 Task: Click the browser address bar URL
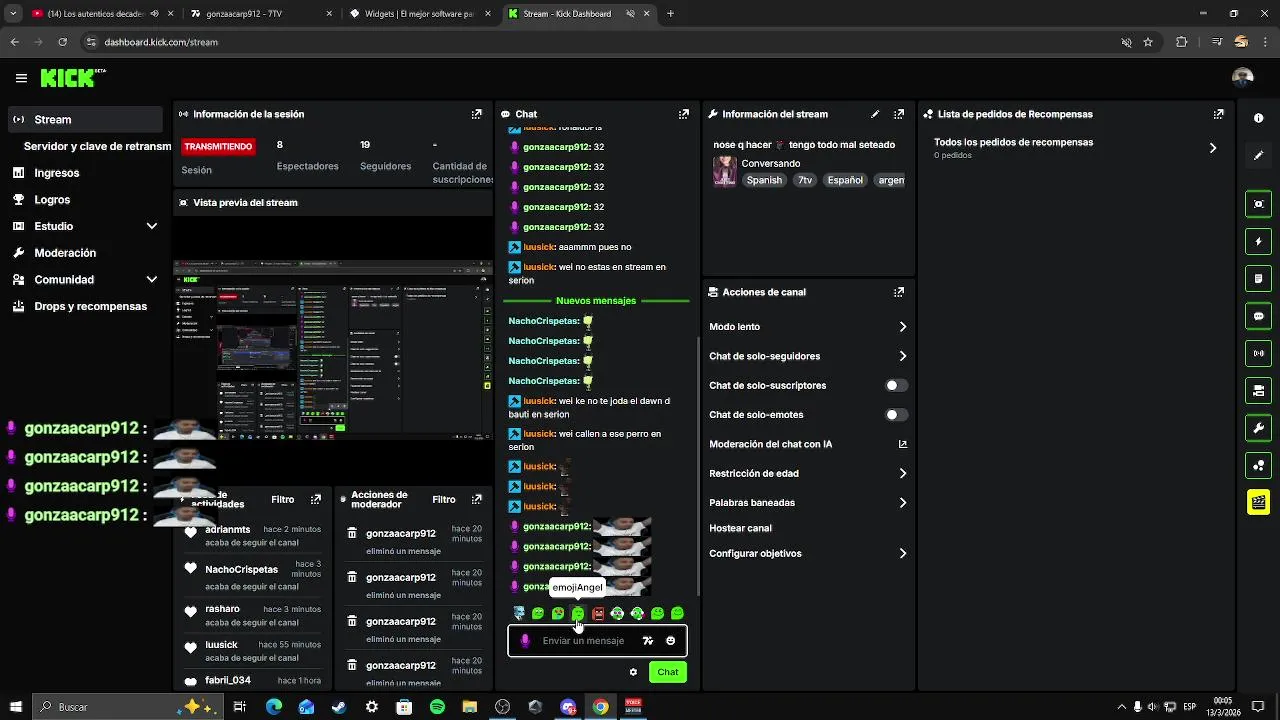click(161, 42)
